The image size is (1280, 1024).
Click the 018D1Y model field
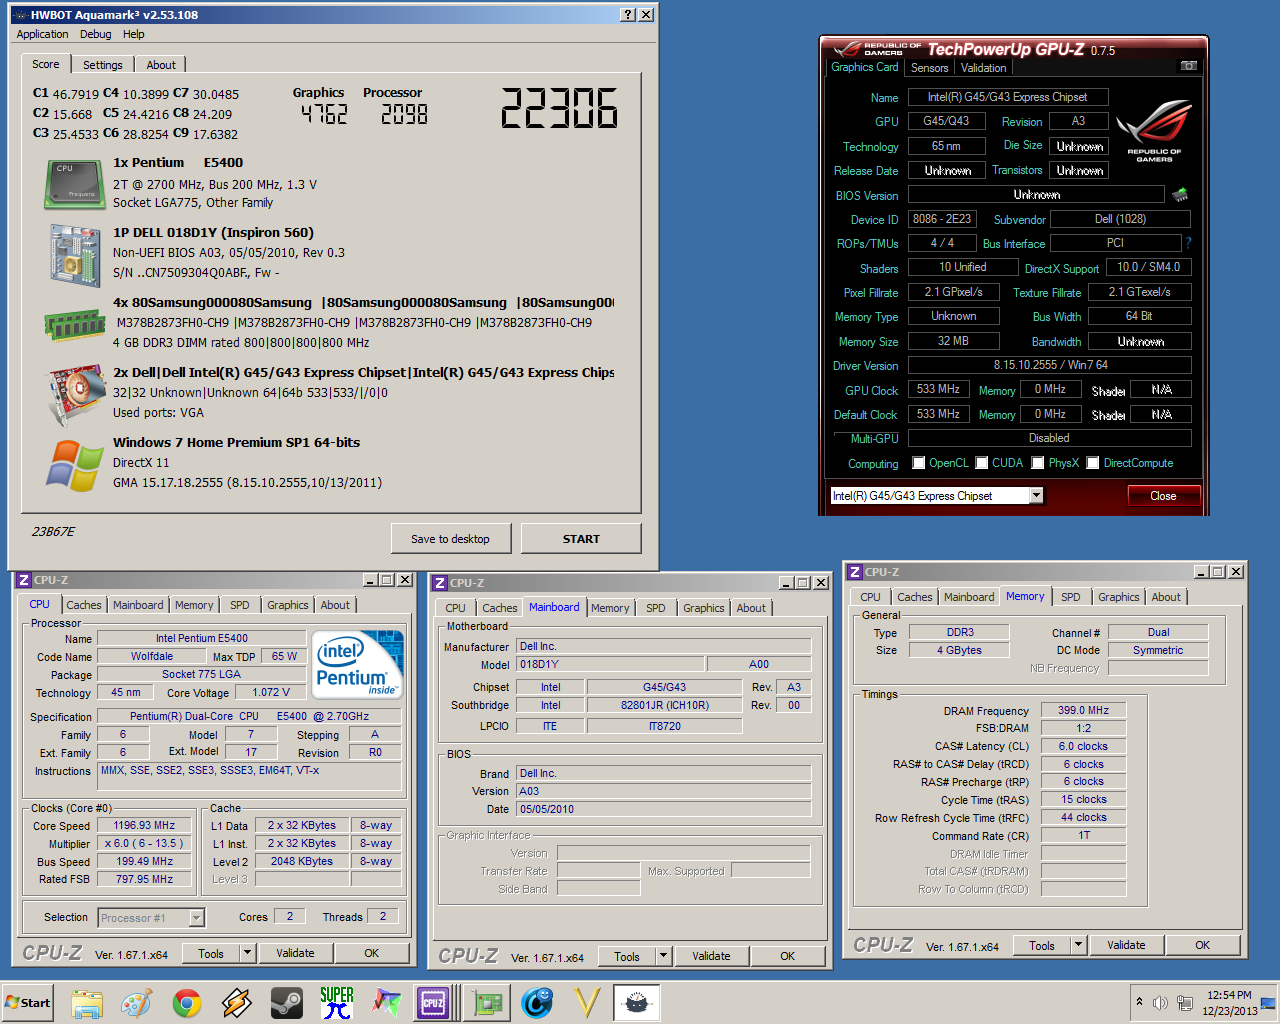tap(611, 664)
